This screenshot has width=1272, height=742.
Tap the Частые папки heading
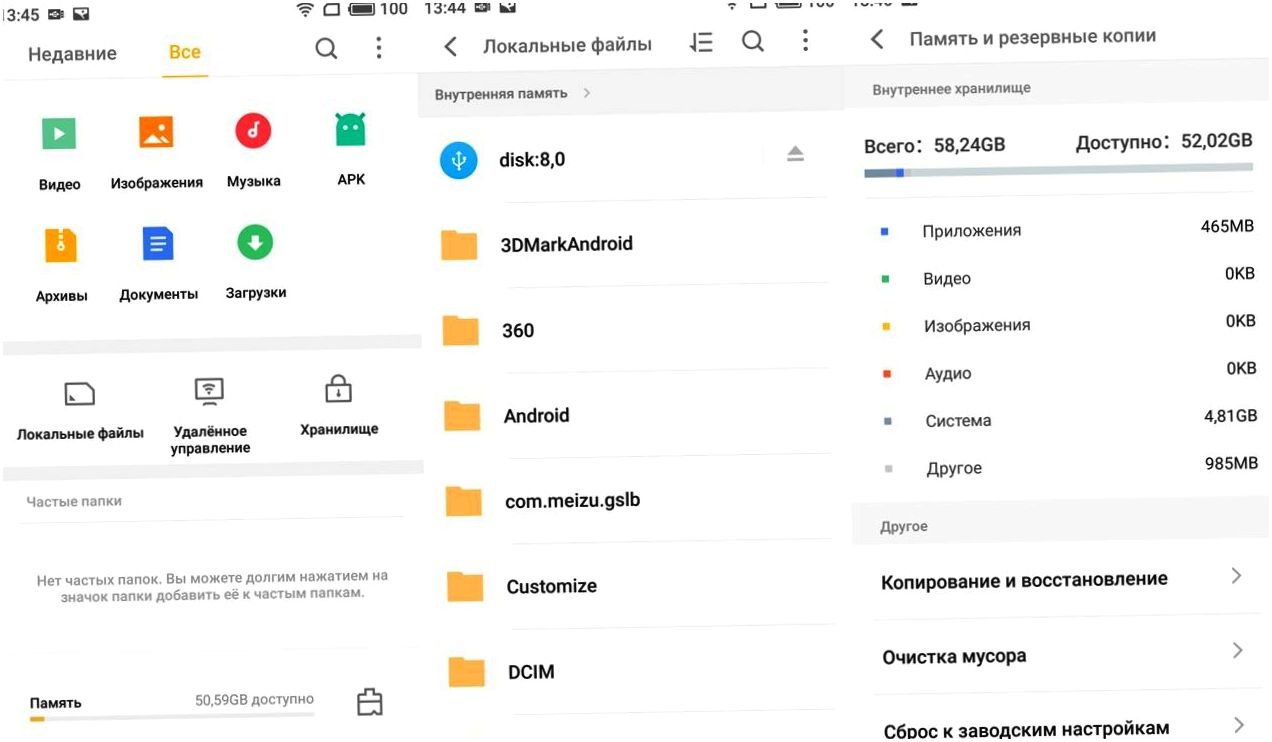[x=74, y=501]
